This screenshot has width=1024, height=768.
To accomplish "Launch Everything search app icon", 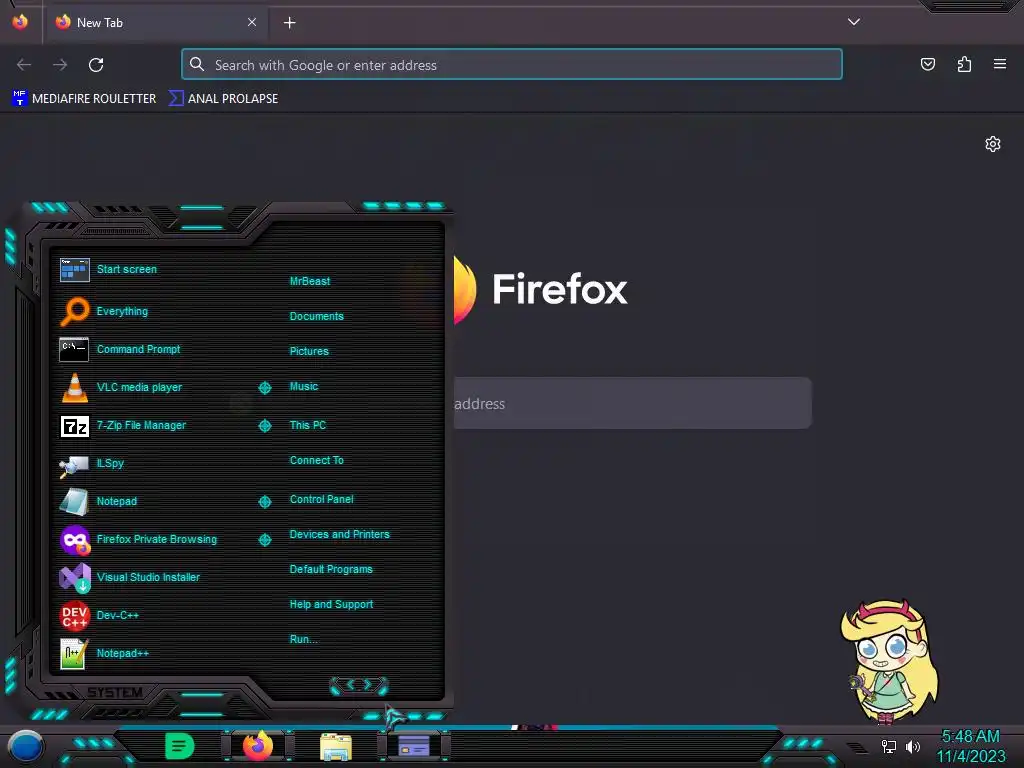I will coord(74,312).
